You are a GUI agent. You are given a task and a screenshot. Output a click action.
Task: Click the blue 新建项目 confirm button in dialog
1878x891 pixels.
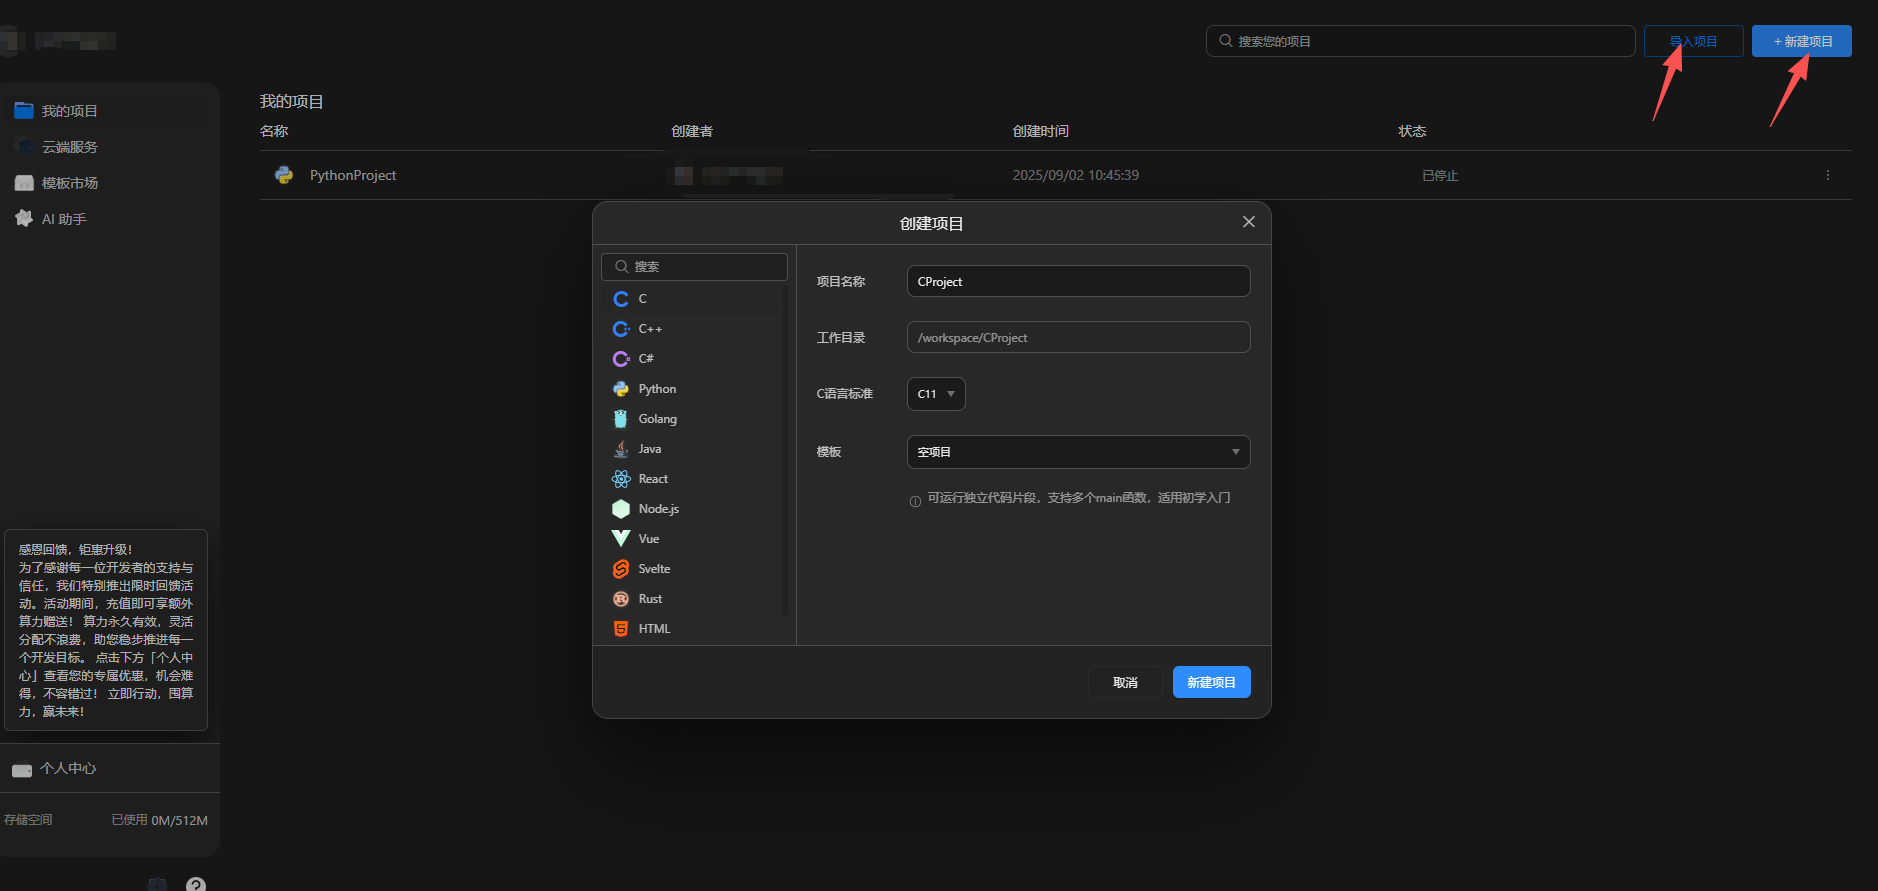point(1211,682)
